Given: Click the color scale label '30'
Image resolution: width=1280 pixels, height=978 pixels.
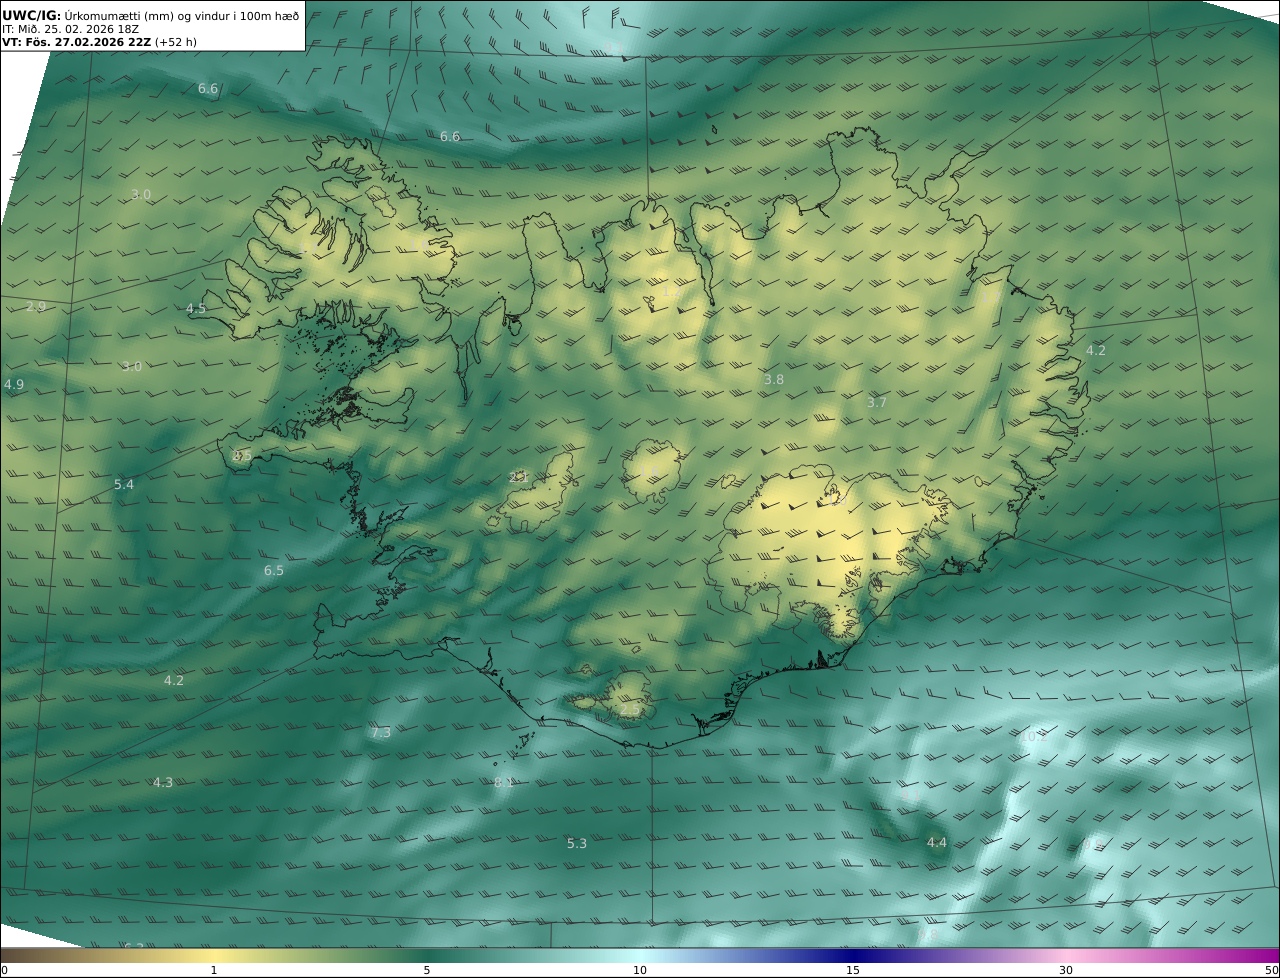Looking at the screenshot, I should tap(1066, 970).
